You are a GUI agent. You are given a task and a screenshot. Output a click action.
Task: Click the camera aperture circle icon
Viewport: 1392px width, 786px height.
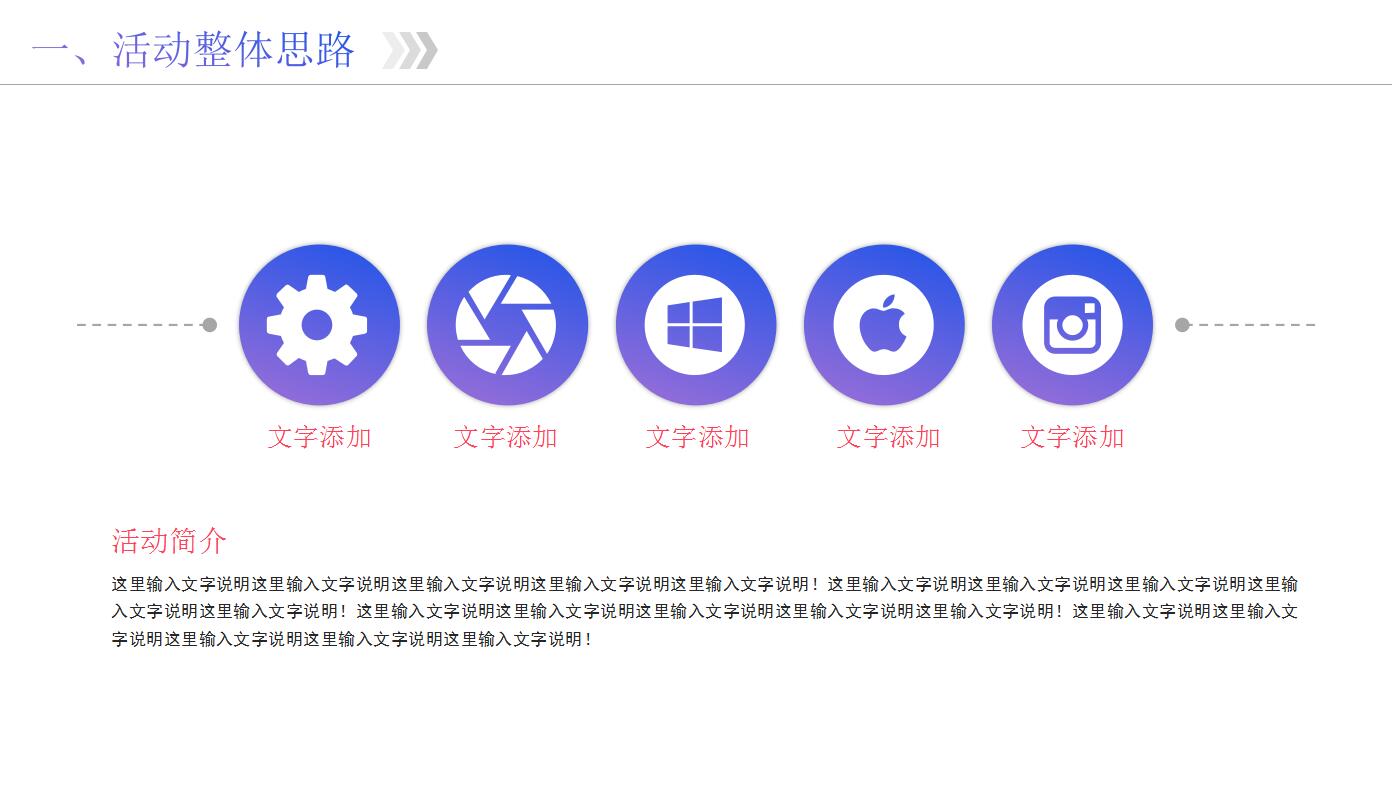[507, 324]
